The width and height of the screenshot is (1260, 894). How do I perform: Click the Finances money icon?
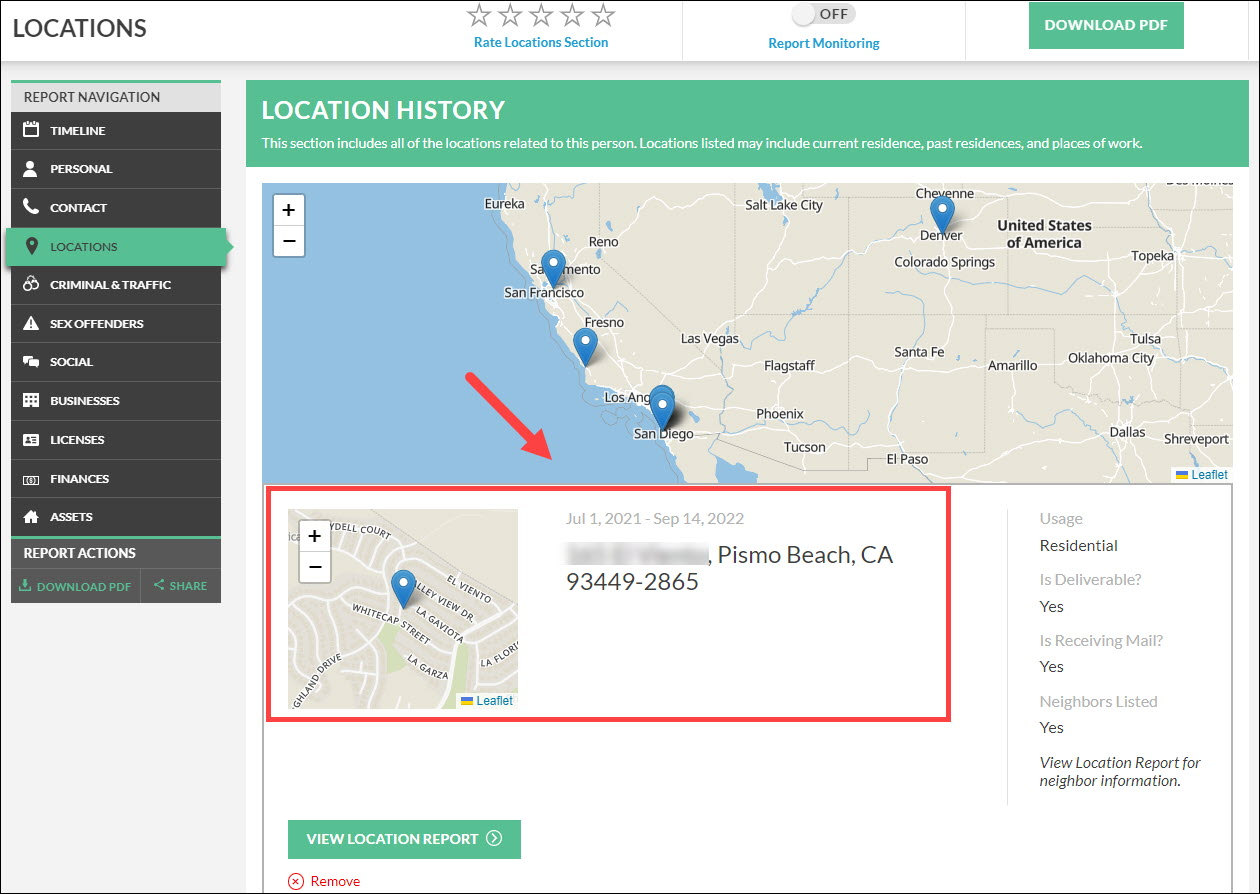[31, 479]
